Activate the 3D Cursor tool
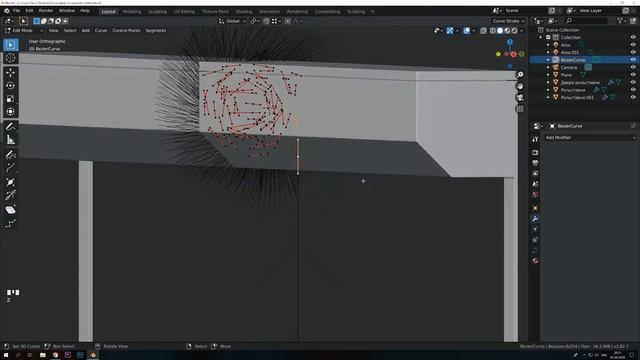 pyautogui.click(x=11, y=58)
